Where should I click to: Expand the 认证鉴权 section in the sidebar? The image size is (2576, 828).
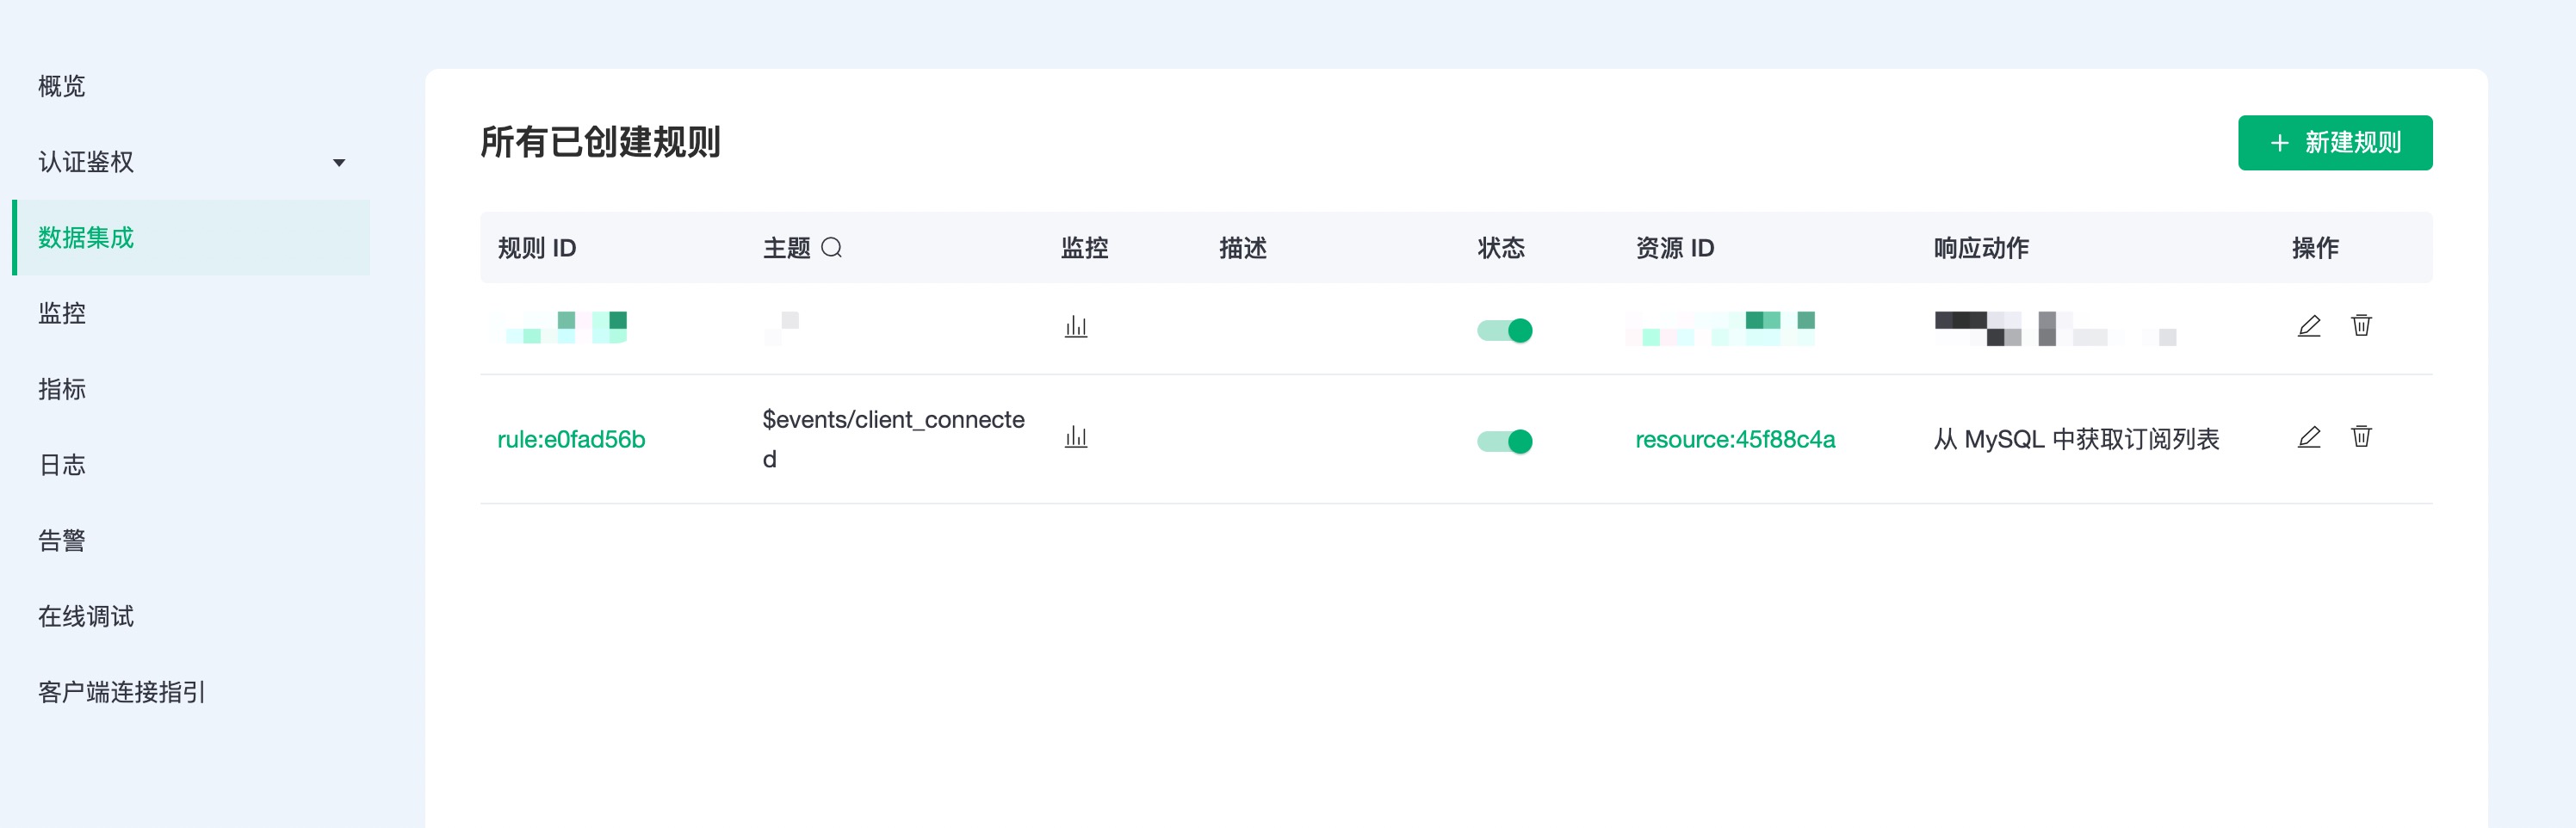coord(190,161)
